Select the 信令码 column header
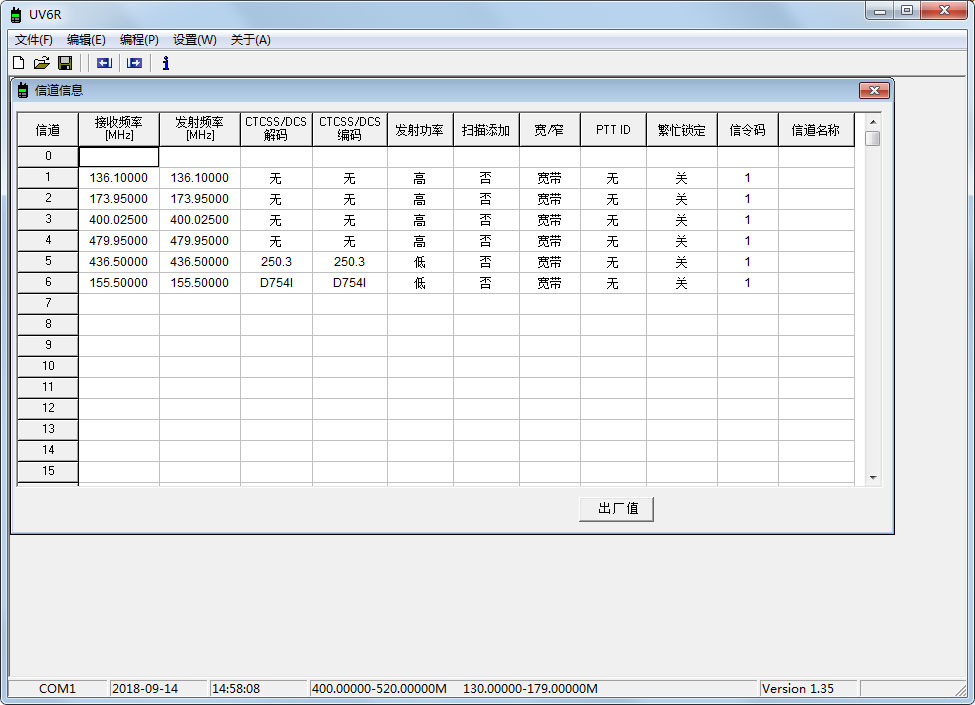Screen dimensions: 975x705 (x=747, y=129)
